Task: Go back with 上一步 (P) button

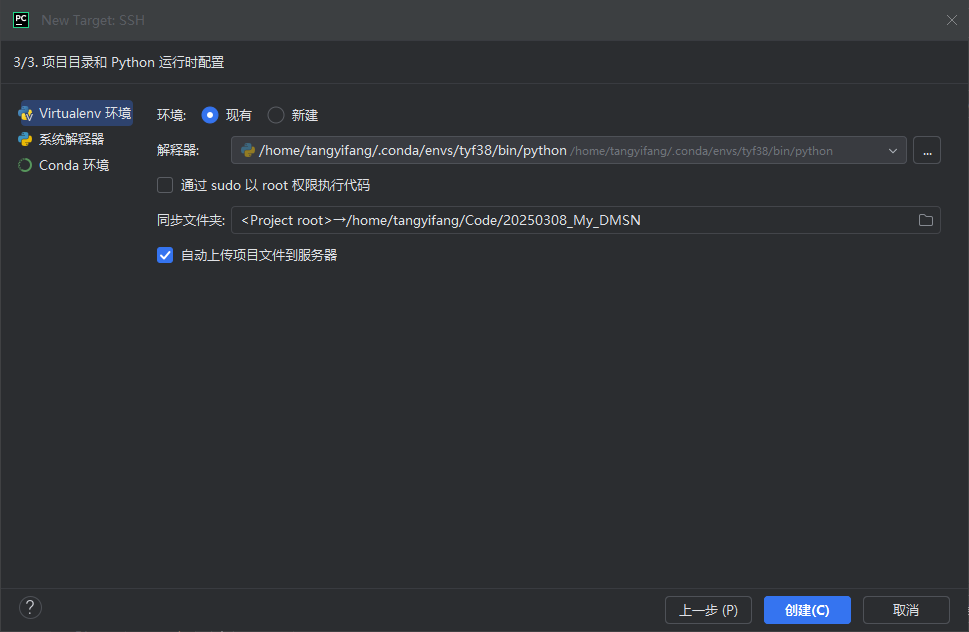Action: 708,610
